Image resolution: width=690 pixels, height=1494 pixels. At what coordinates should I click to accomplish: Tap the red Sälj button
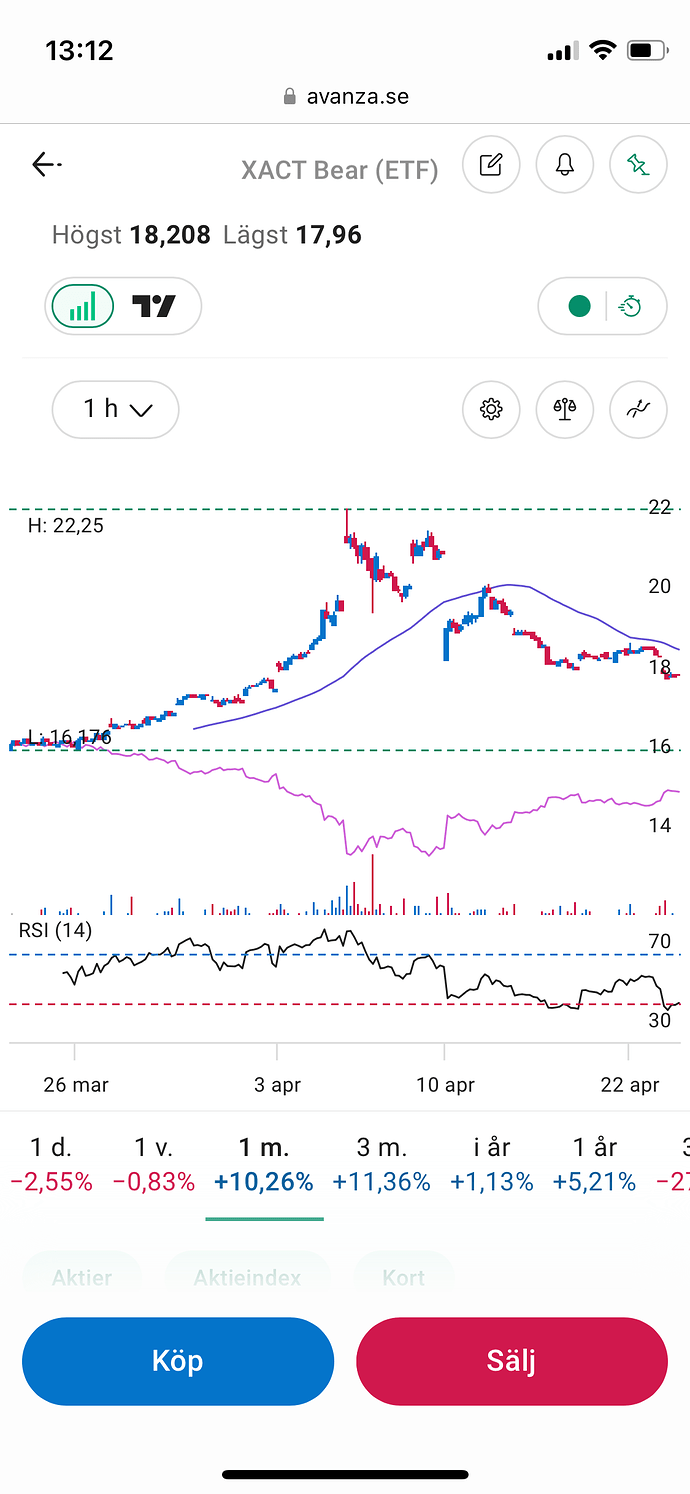point(512,1361)
